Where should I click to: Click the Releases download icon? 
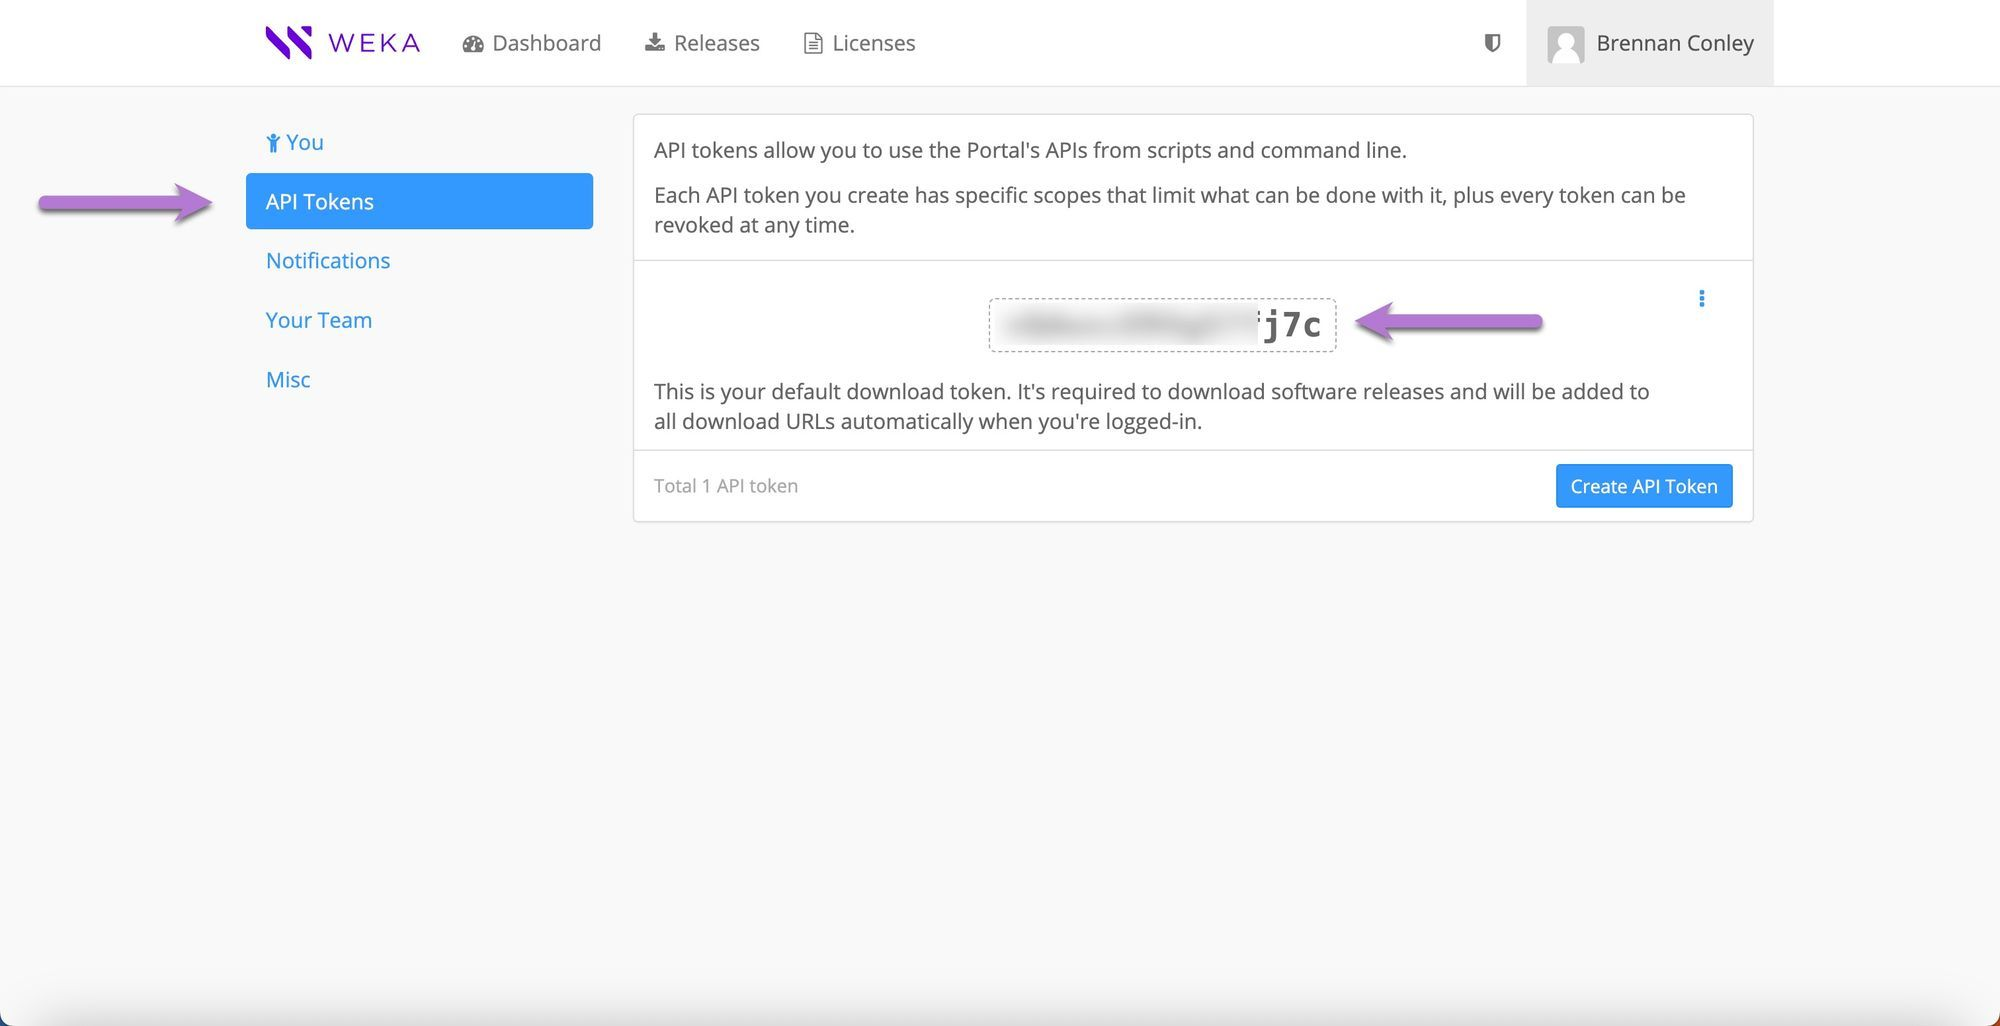pyautogui.click(x=655, y=42)
